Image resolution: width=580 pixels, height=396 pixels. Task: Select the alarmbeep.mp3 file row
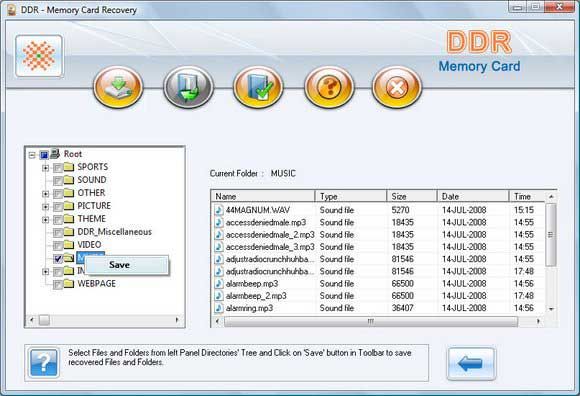tap(378, 284)
